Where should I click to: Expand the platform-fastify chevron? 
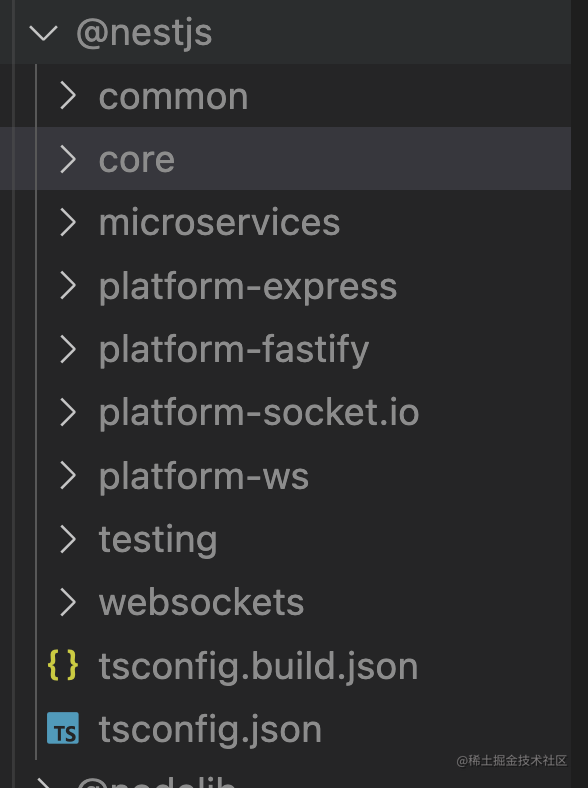tap(68, 349)
